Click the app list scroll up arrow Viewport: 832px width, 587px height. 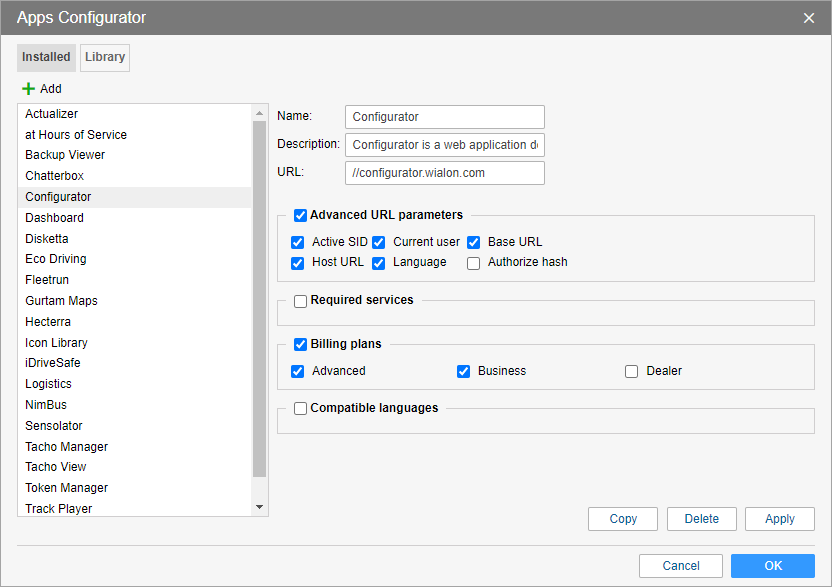click(259, 113)
